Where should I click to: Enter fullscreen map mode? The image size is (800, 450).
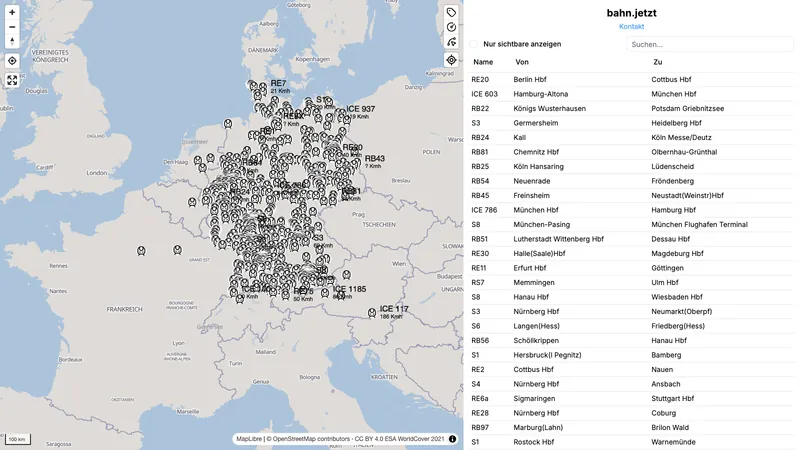point(12,80)
